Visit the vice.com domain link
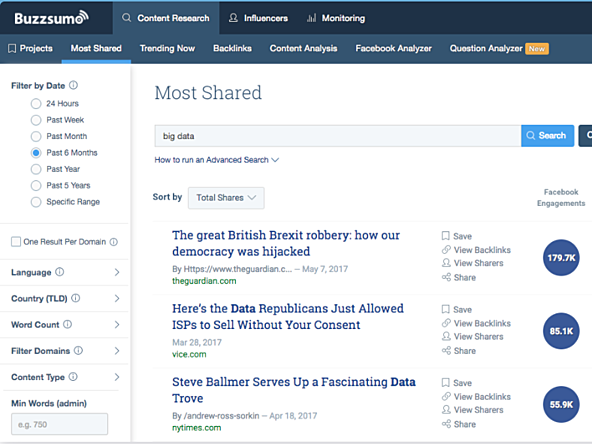Image resolution: width=592 pixels, height=444 pixels. pos(189,354)
